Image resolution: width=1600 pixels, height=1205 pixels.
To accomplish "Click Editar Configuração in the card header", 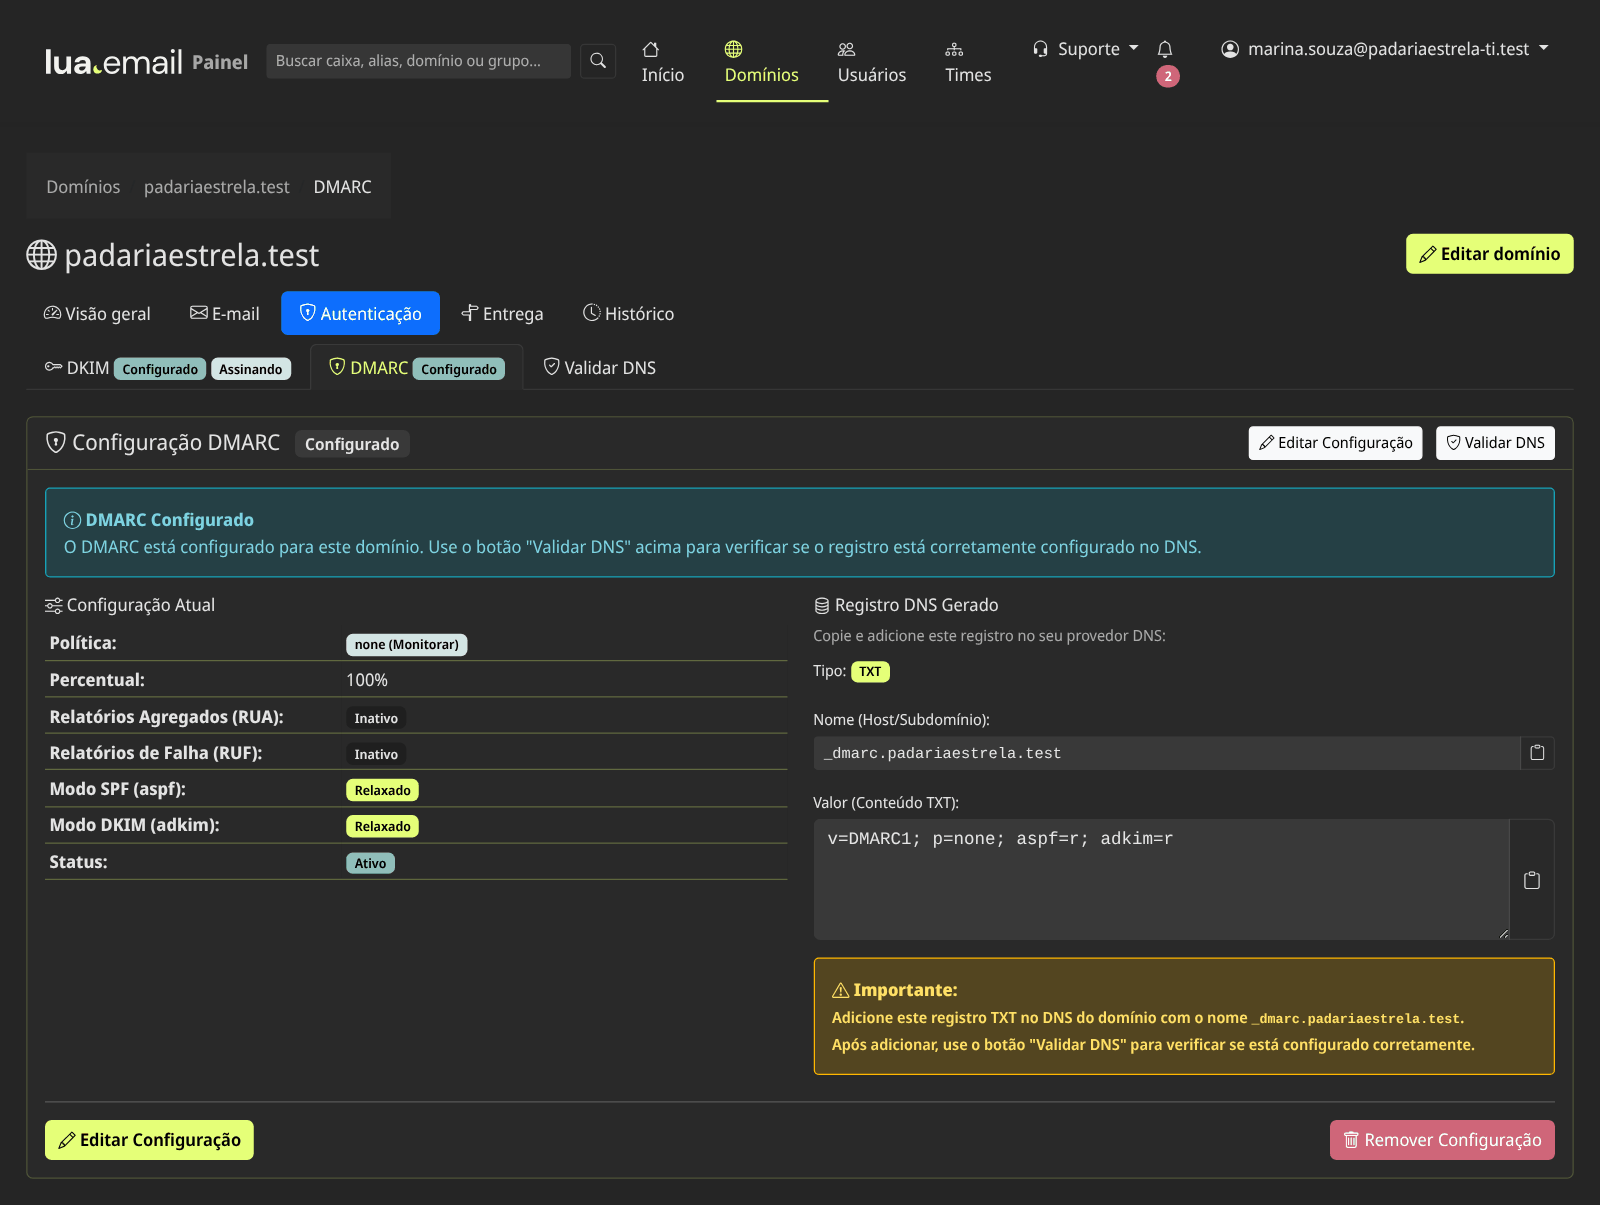I will click(1335, 443).
